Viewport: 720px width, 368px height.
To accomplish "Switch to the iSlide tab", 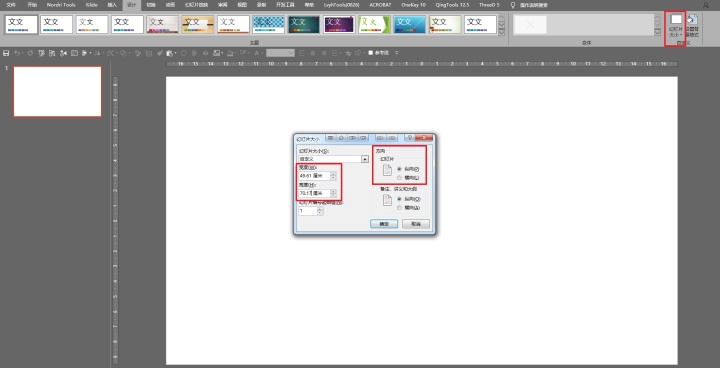I will [91, 5].
